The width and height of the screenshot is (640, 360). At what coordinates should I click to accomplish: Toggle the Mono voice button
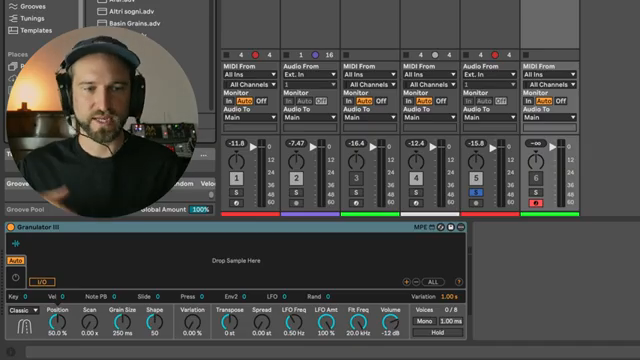point(424,321)
